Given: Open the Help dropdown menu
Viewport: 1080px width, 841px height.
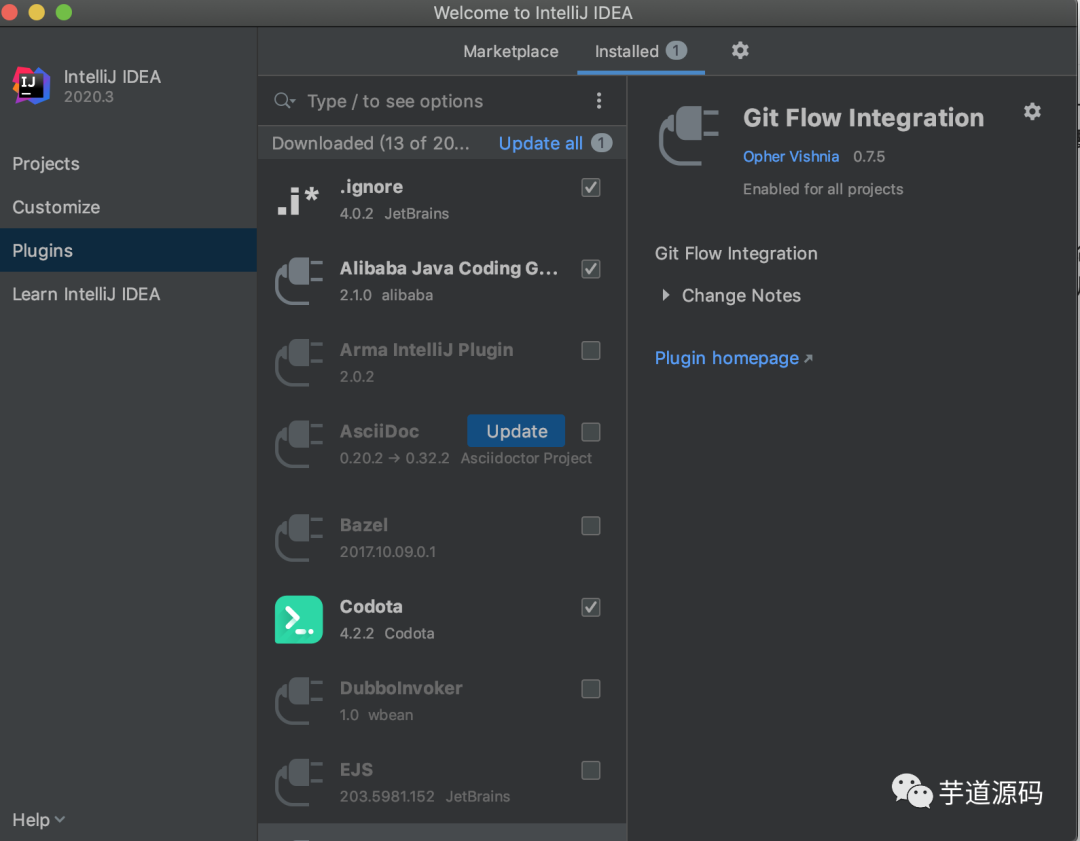Looking at the screenshot, I should coord(38,820).
